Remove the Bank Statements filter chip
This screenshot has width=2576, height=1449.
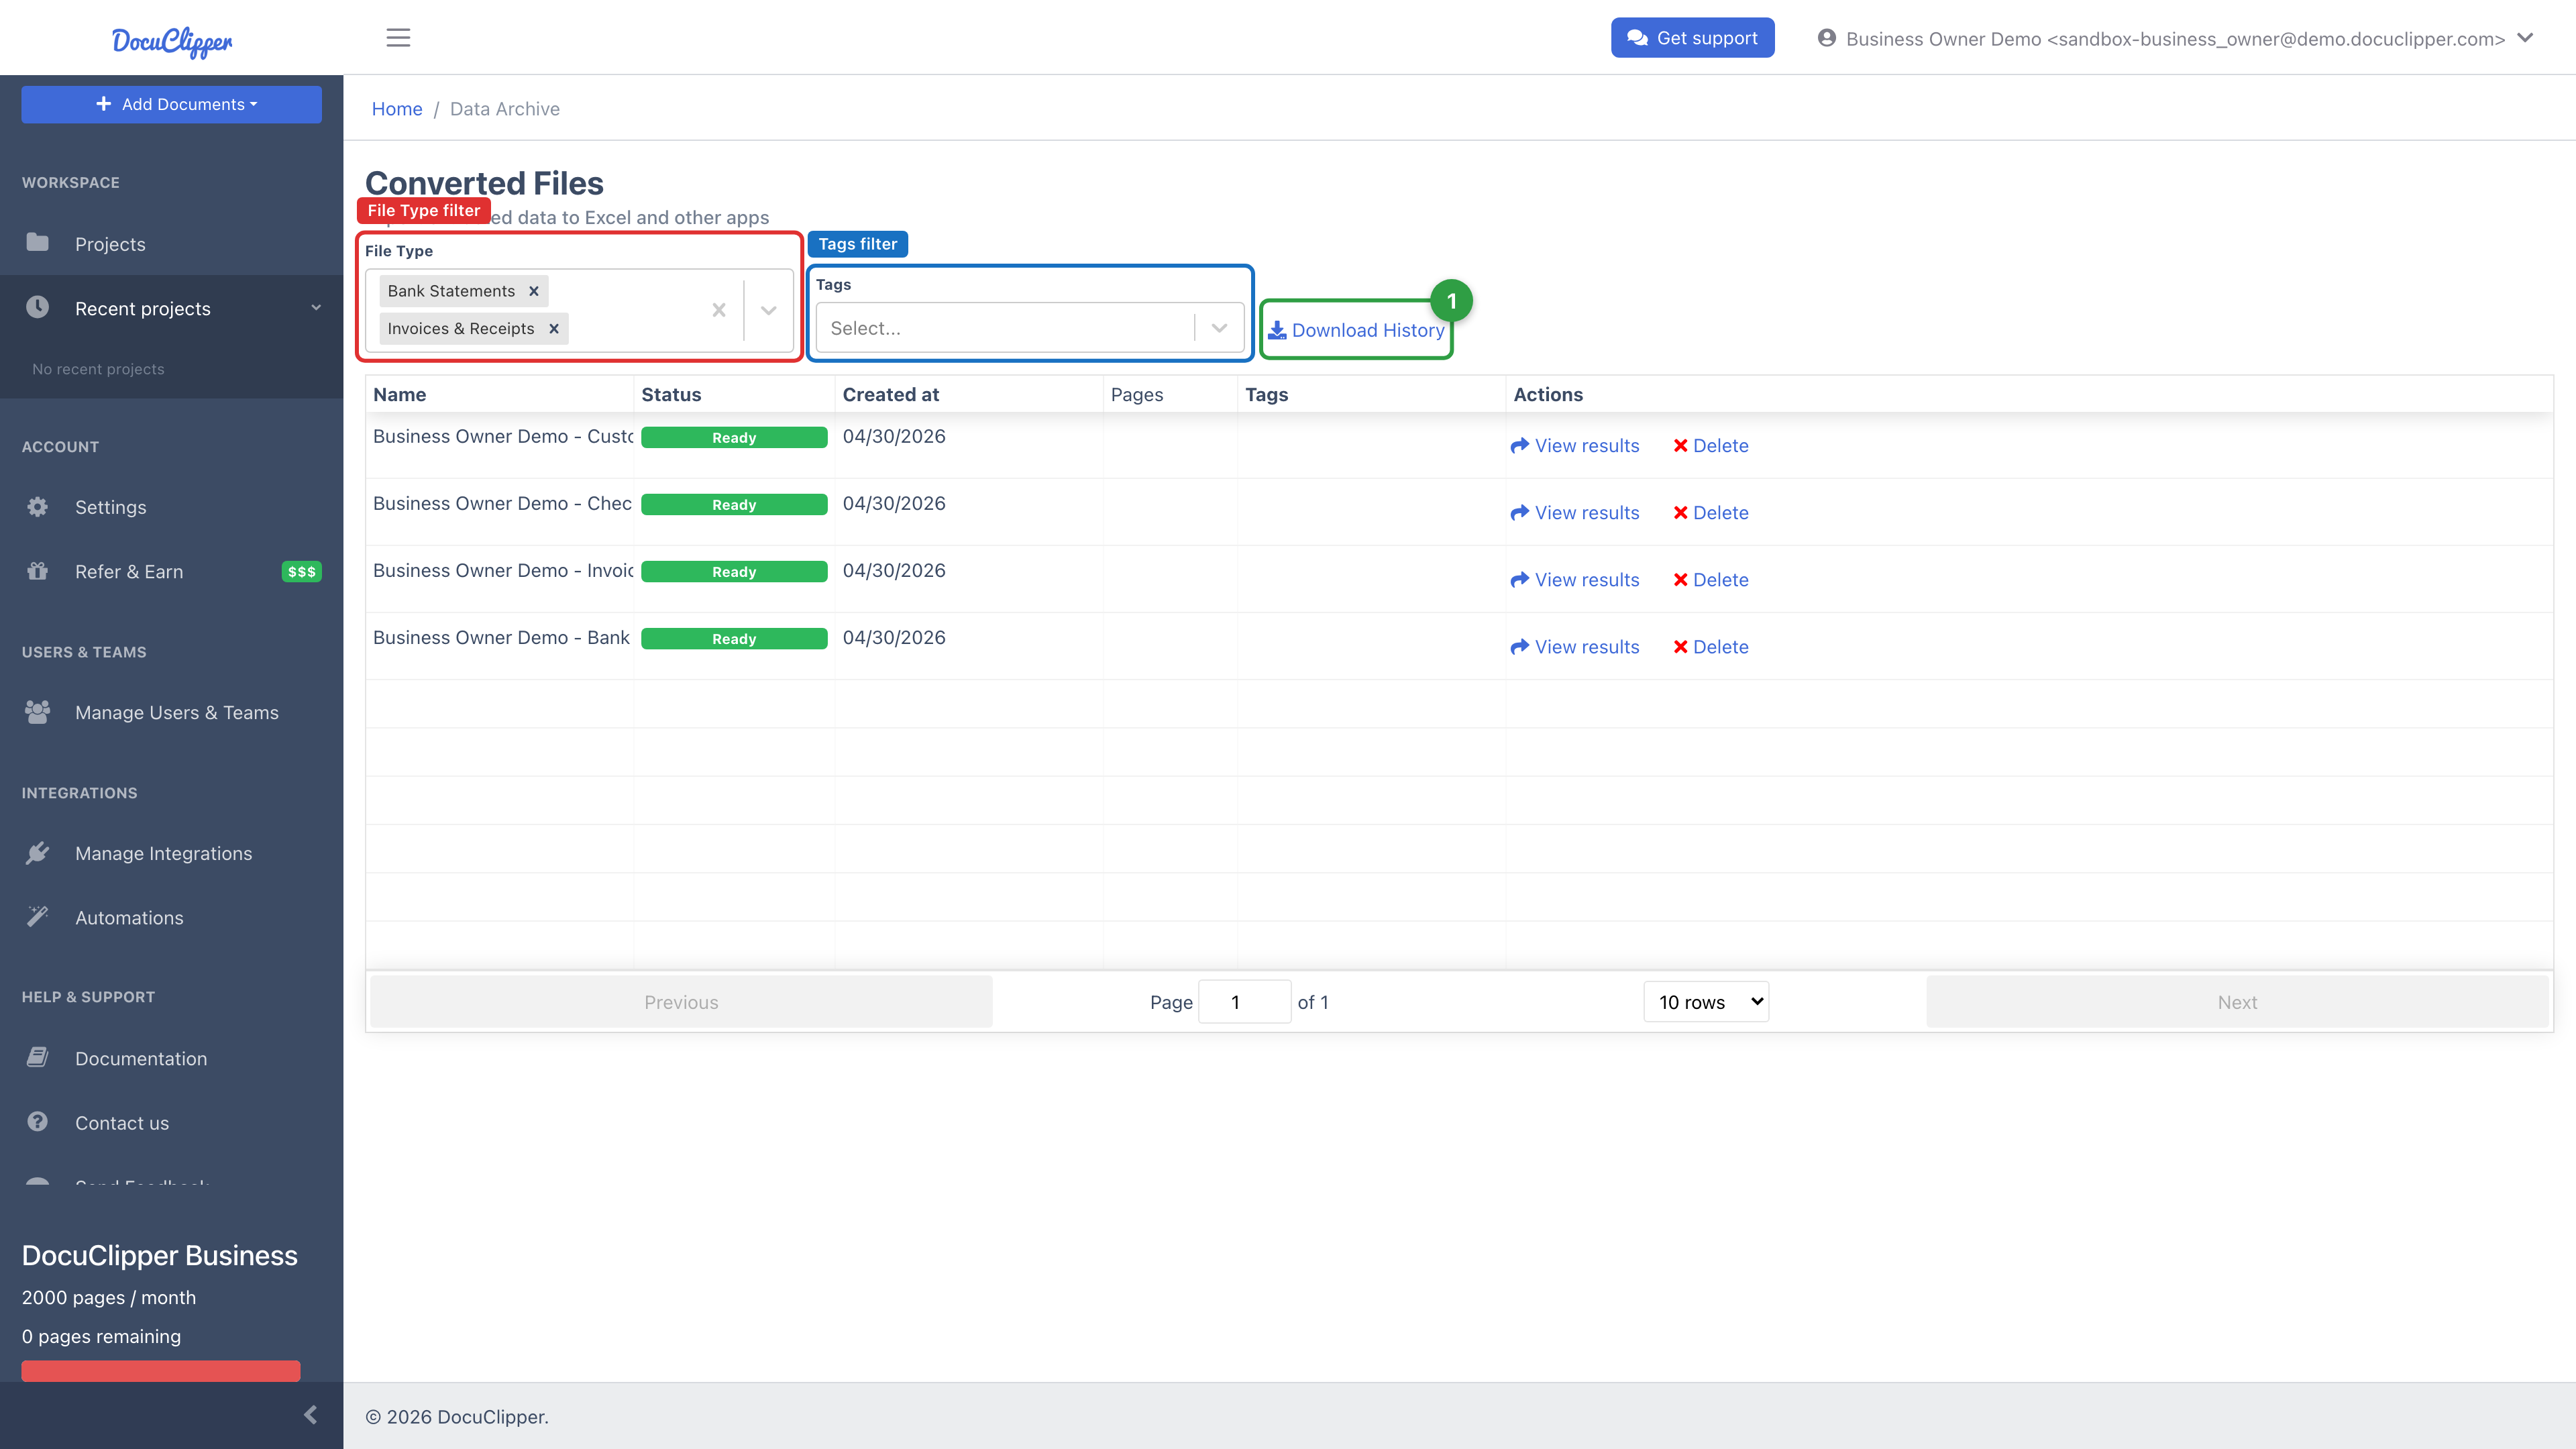click(x=534, y=291)
